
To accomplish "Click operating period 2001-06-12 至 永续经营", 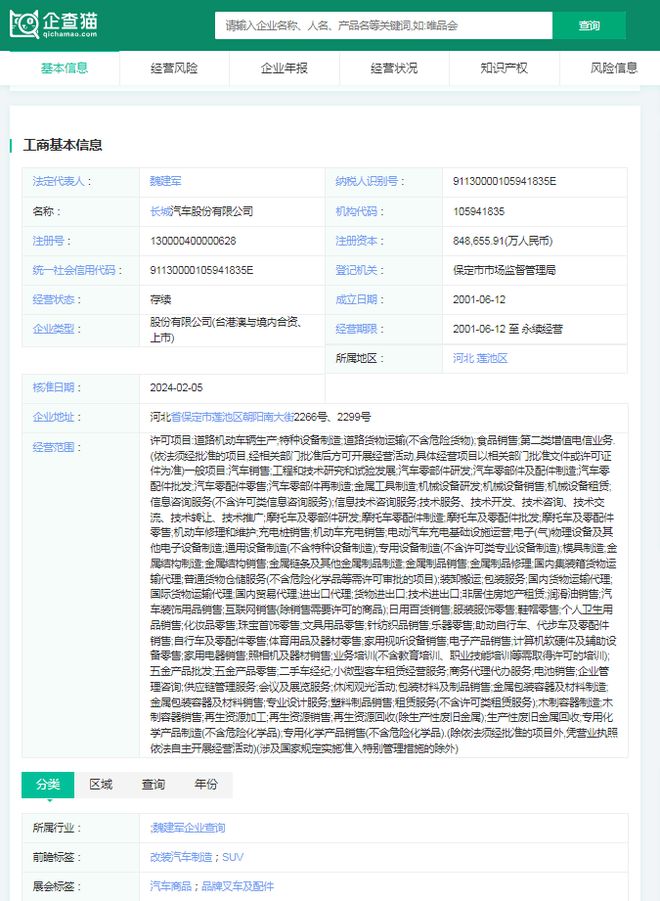I will pos(508,329).
